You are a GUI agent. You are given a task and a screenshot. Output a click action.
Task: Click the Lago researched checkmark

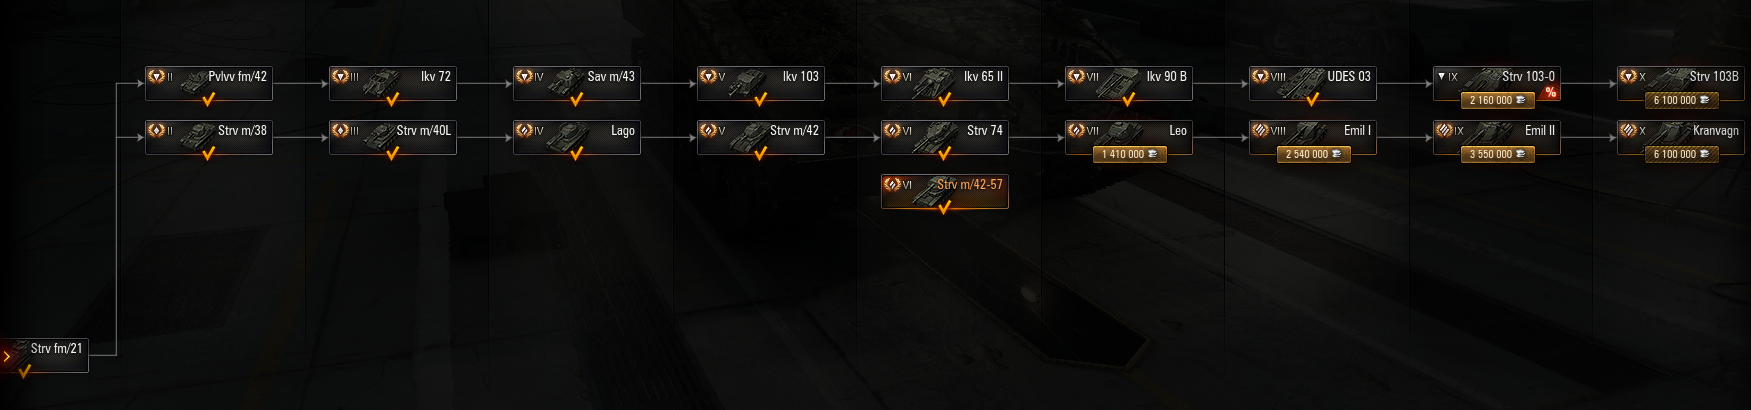click(x=576, y=153)
